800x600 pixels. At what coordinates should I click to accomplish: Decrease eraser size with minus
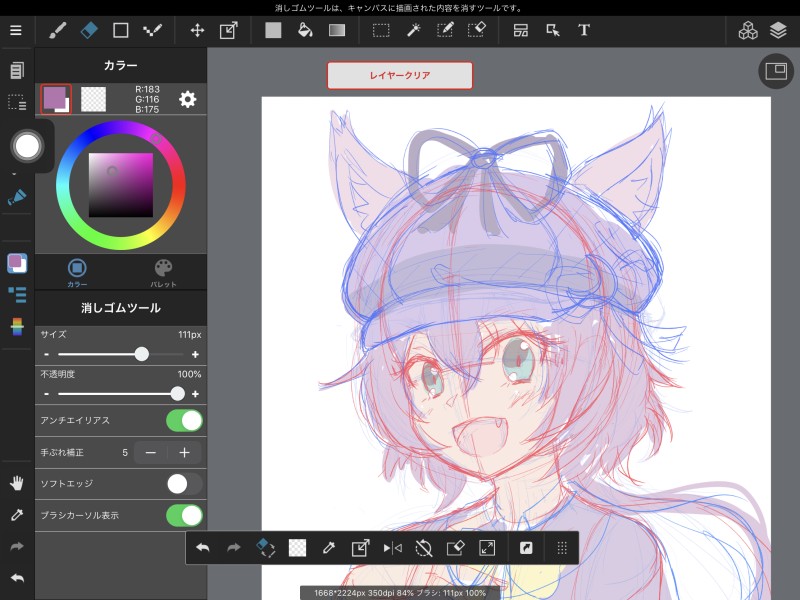pos(46,354)
